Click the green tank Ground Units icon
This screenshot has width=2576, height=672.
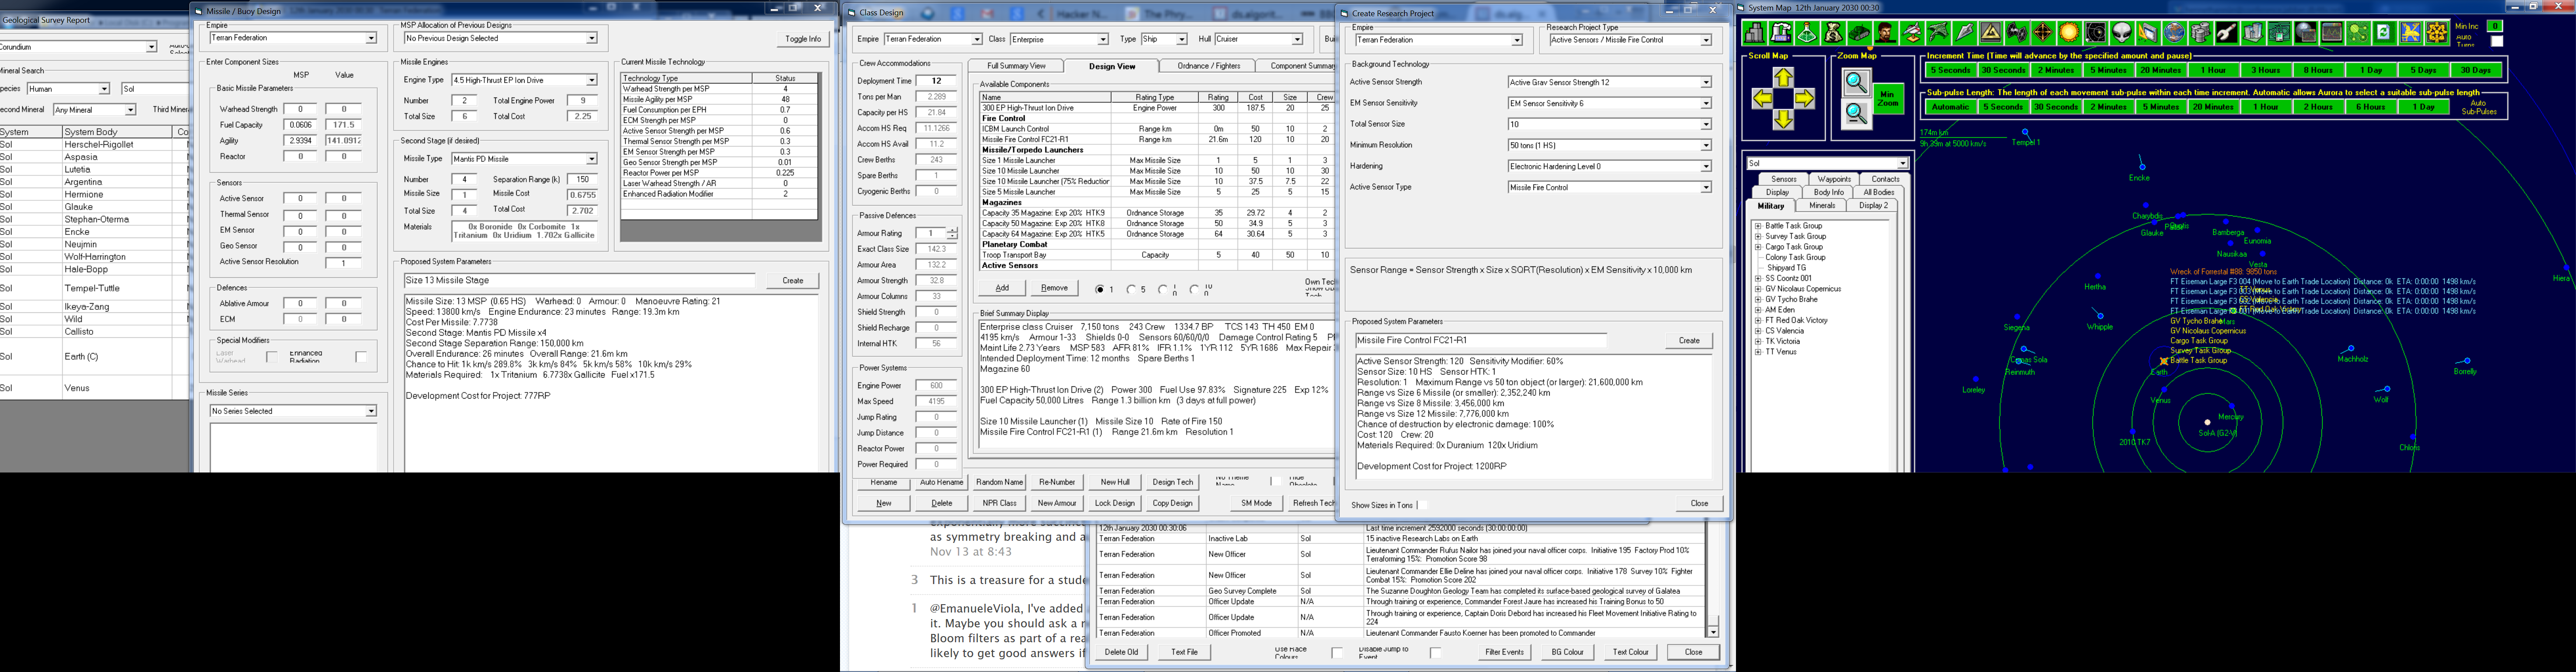click(1860, 32)
